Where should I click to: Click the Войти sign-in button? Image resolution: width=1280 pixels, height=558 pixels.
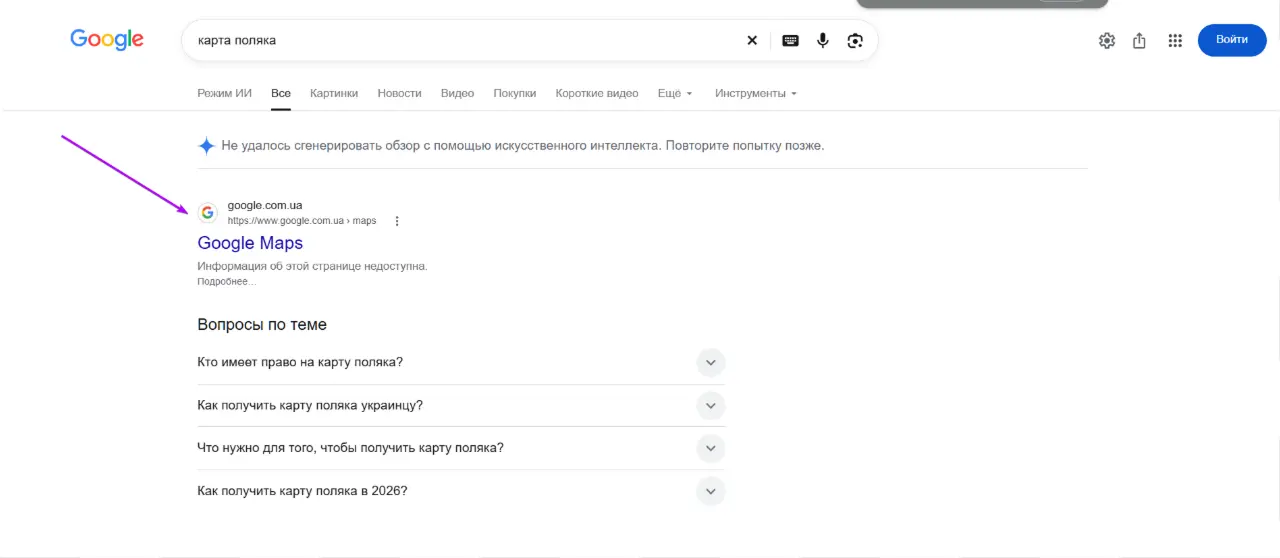(1232, 40)
